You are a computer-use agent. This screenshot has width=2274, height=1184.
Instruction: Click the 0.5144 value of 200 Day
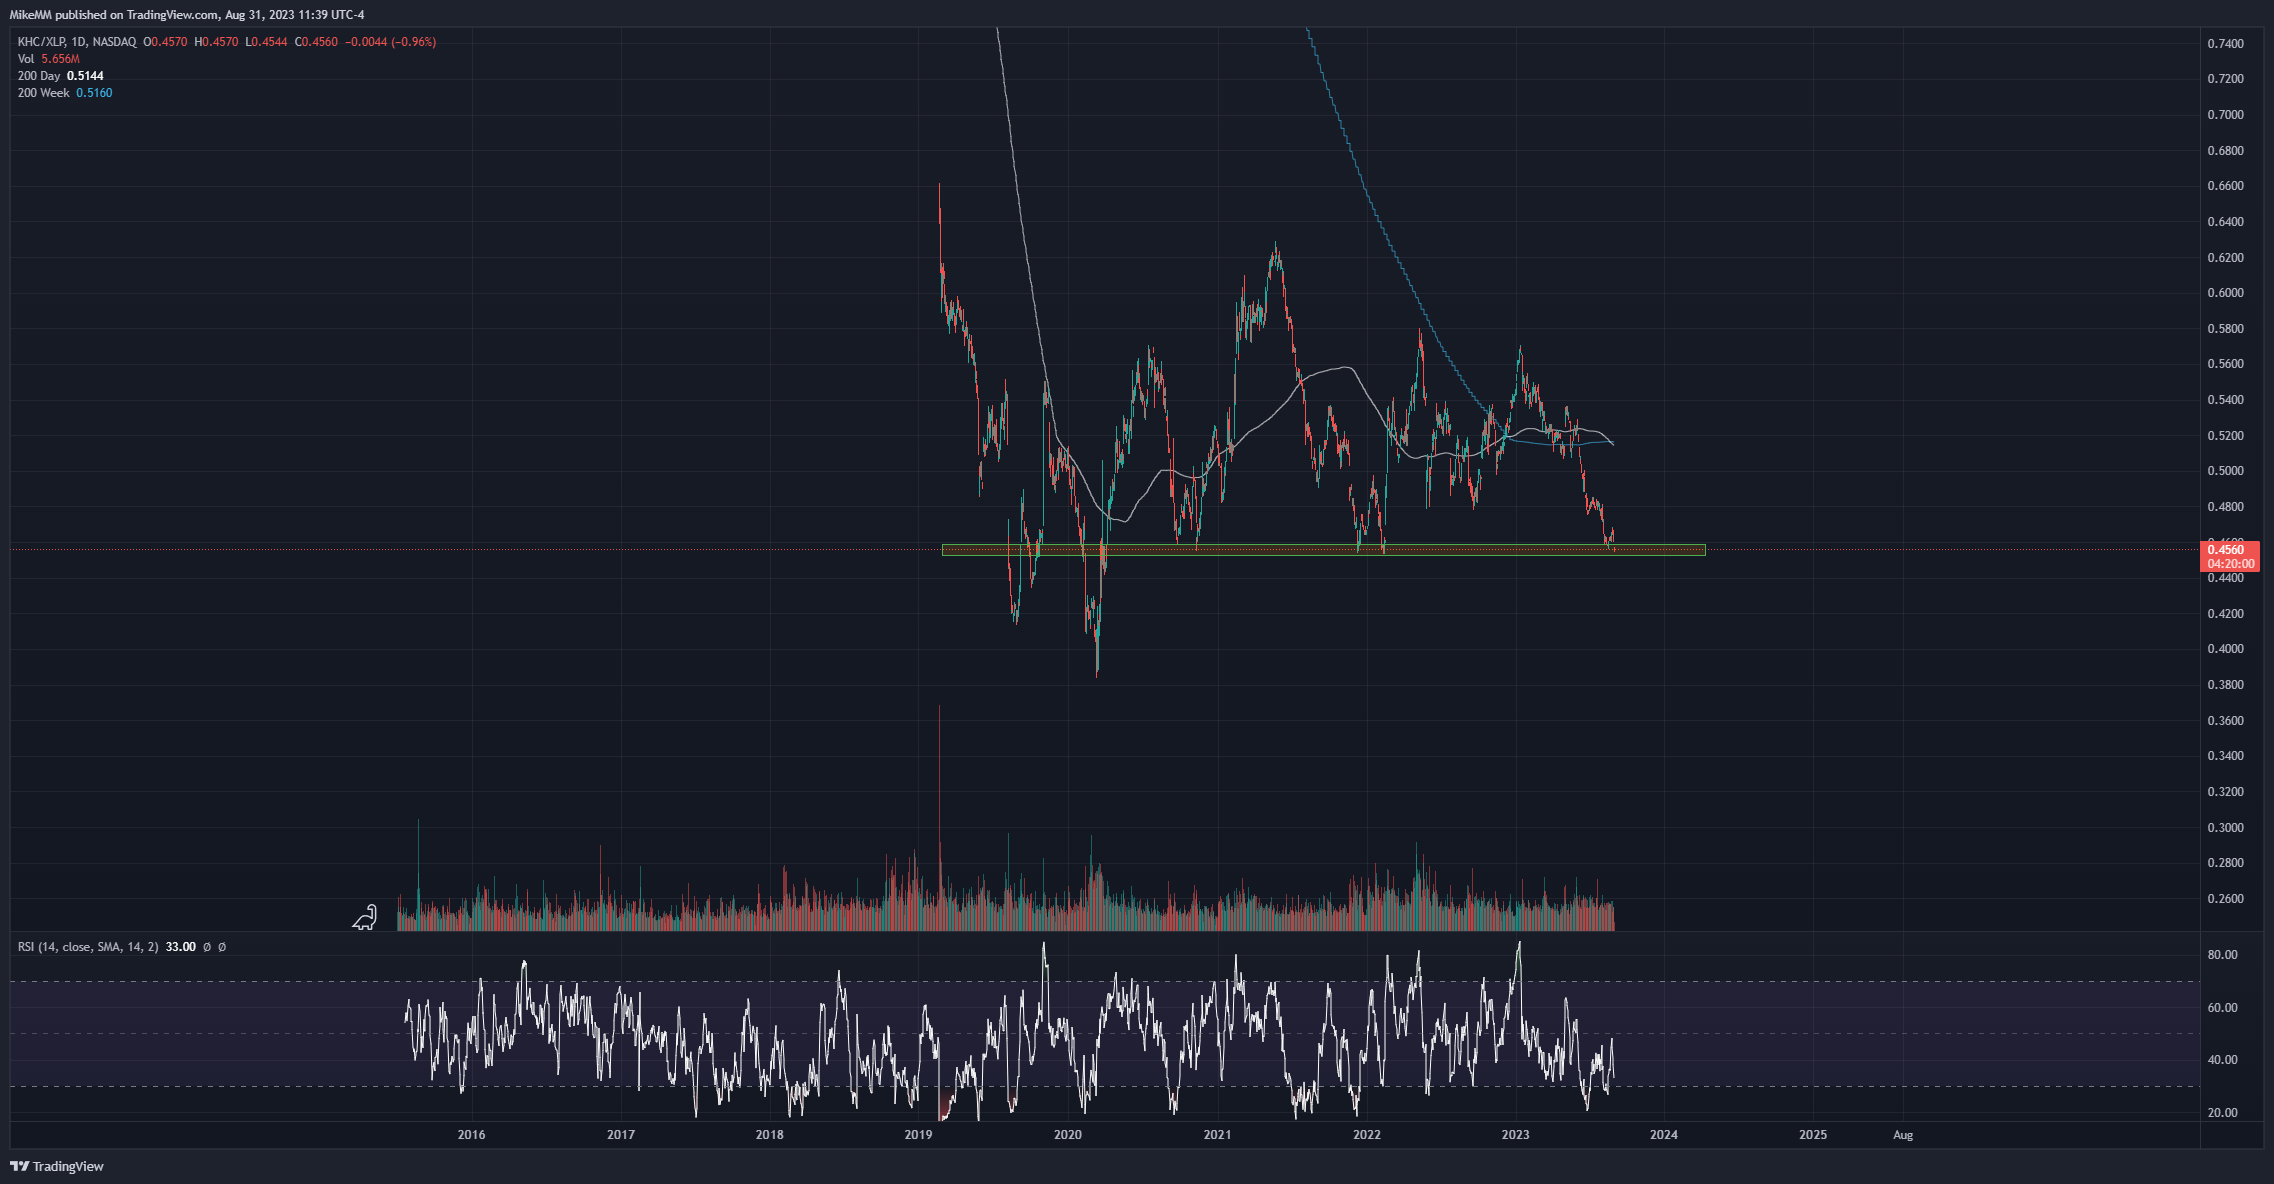coord(85,76)
